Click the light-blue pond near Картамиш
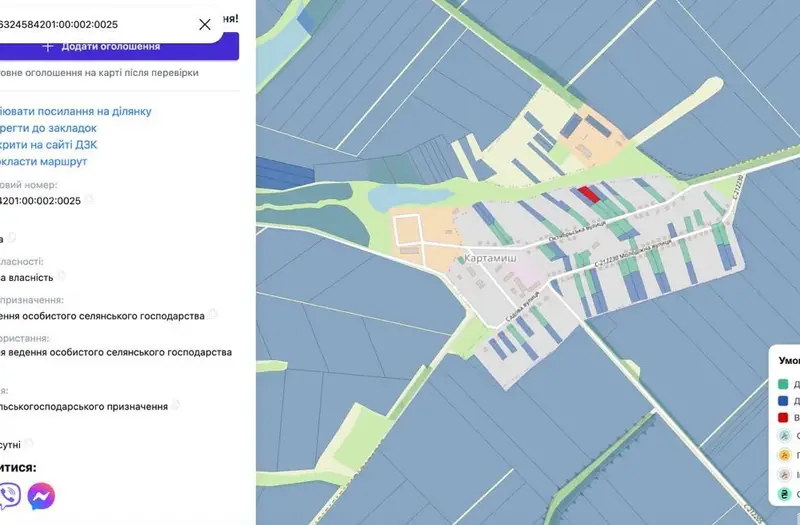This screenshot has height=525, width=800. (410, 197)
